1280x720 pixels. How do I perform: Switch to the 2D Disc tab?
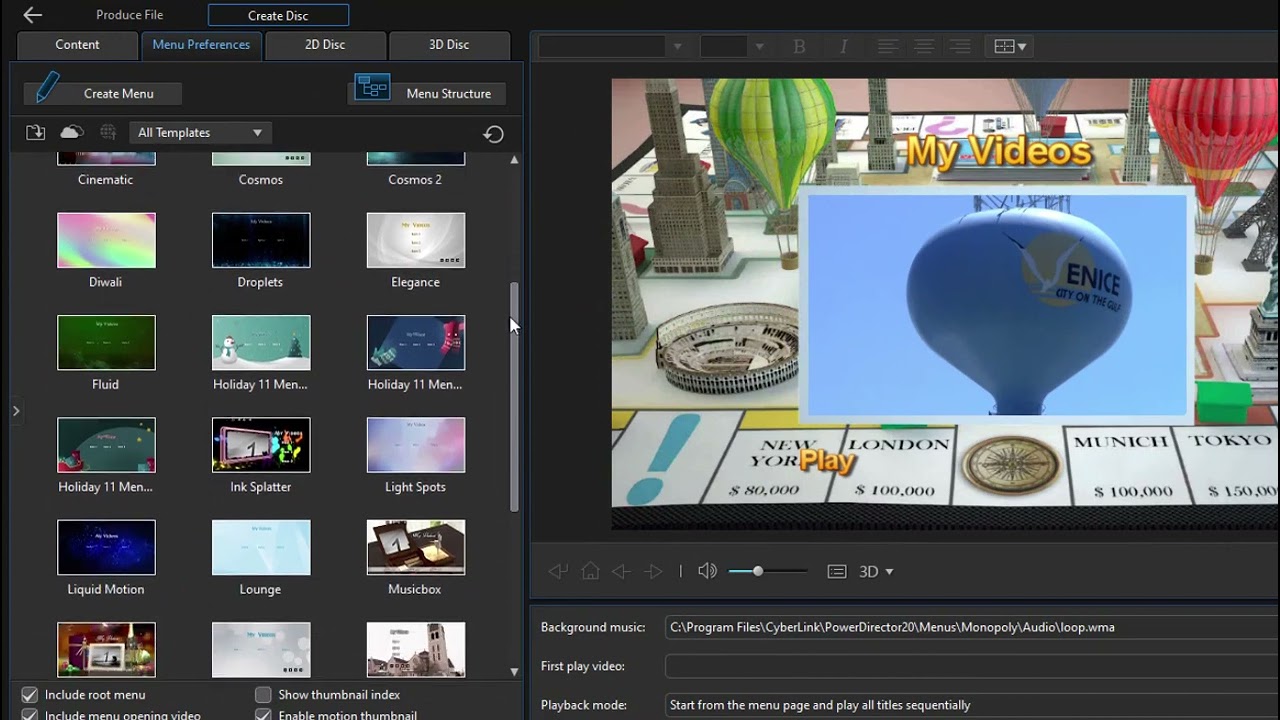[325, 45]
